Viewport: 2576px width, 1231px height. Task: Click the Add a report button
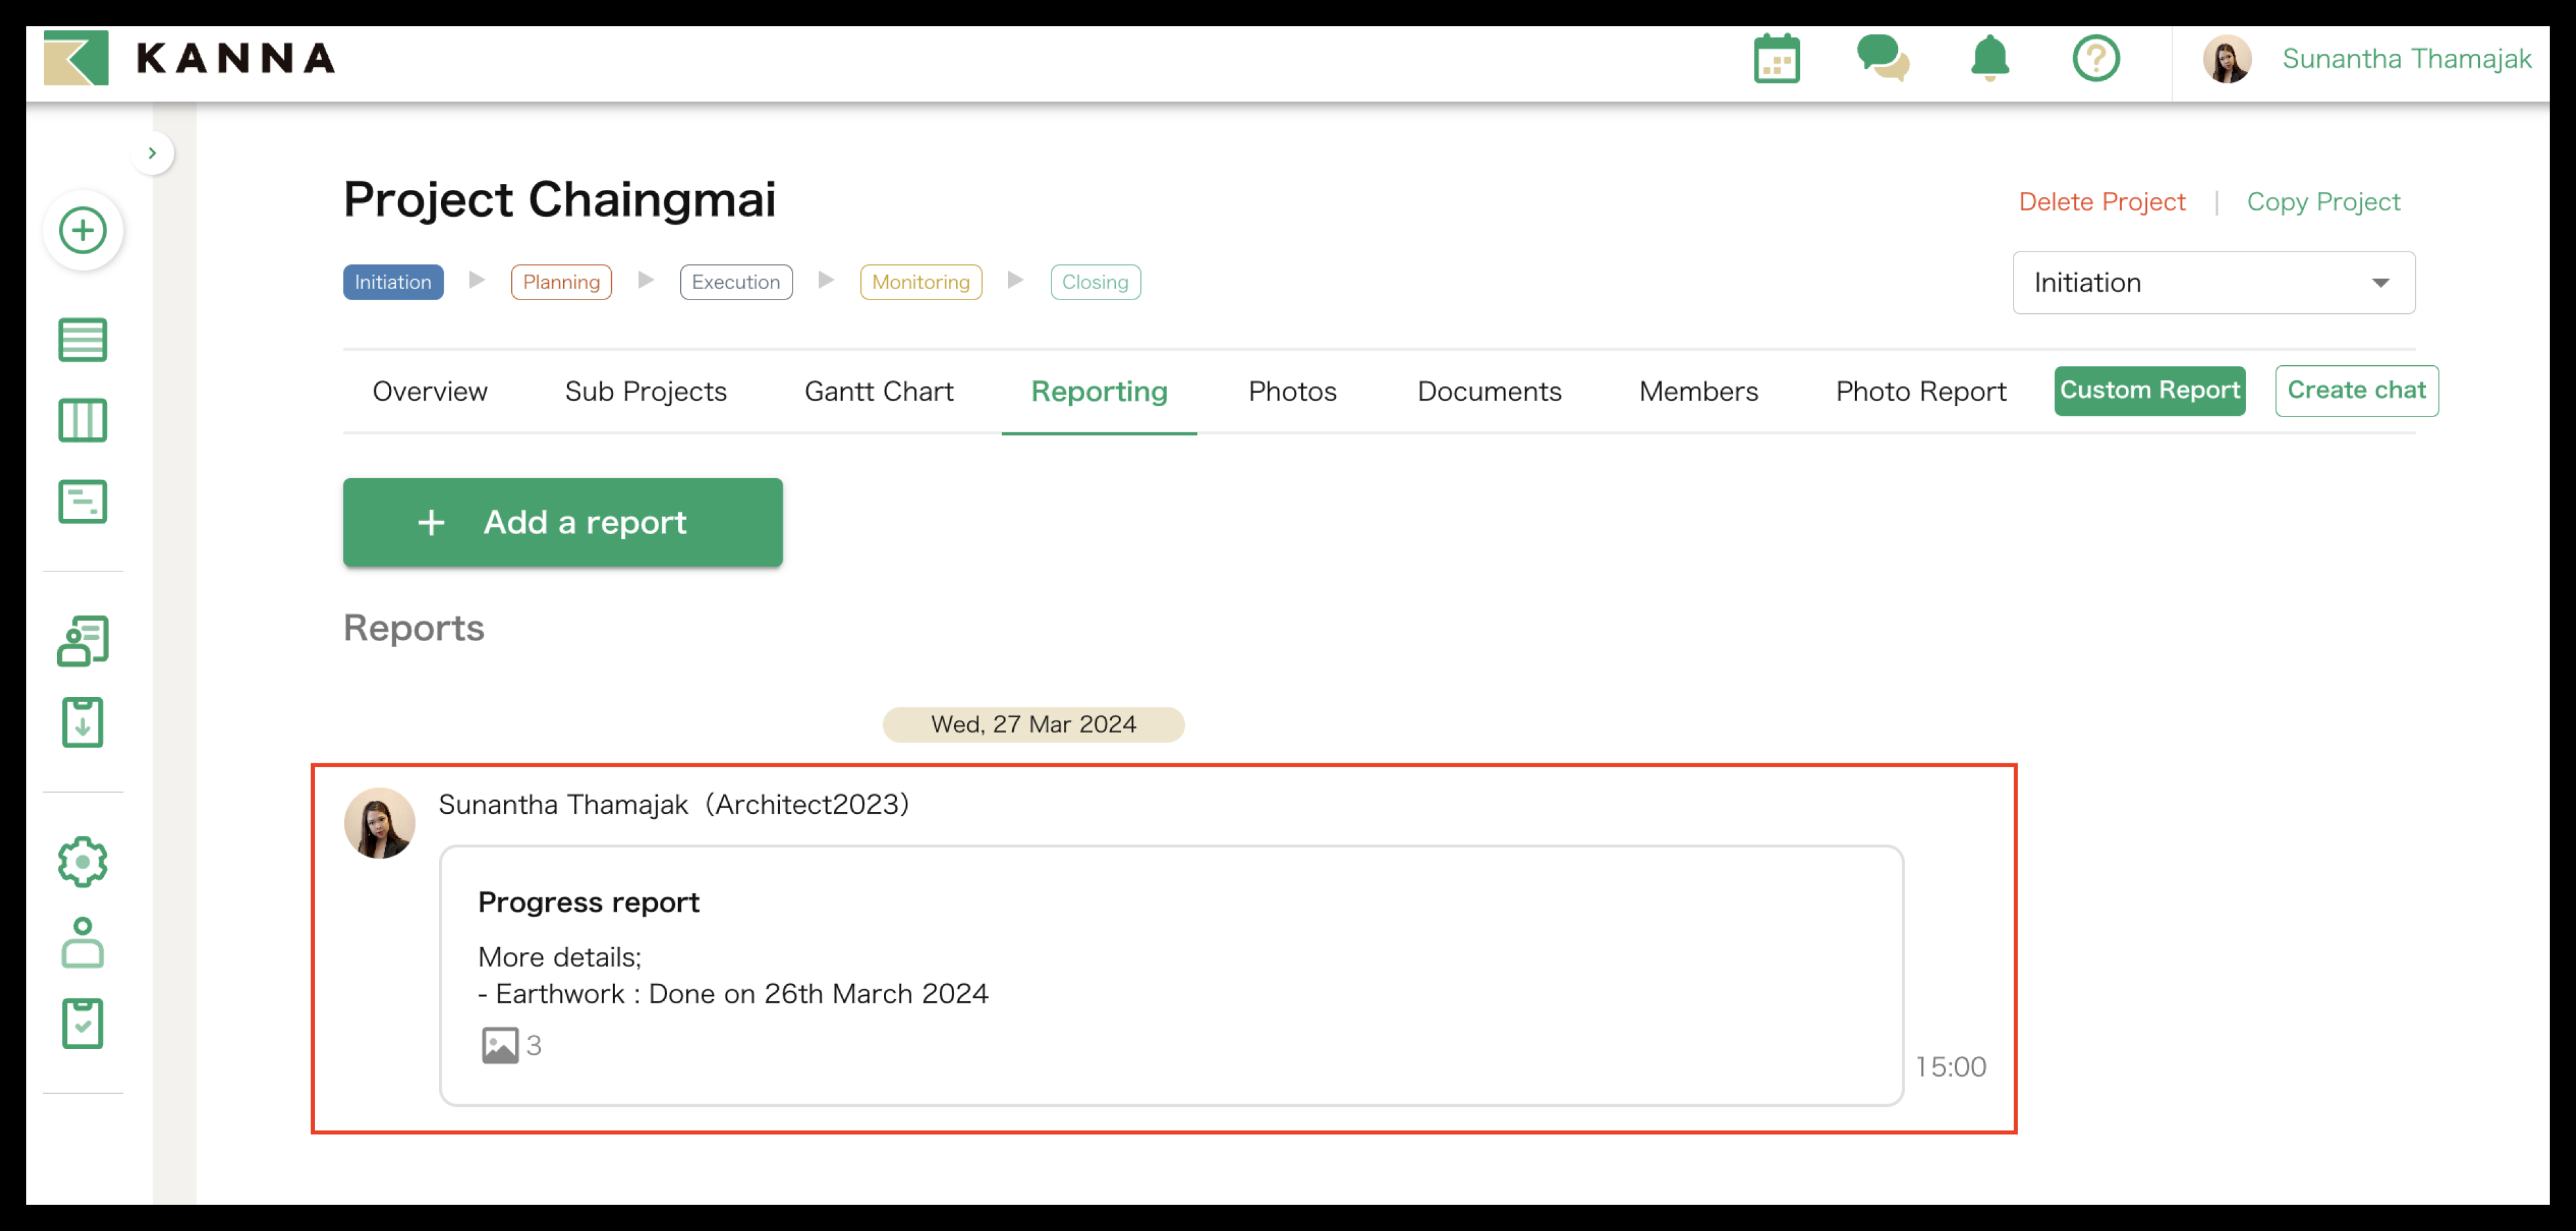point(562,522)
